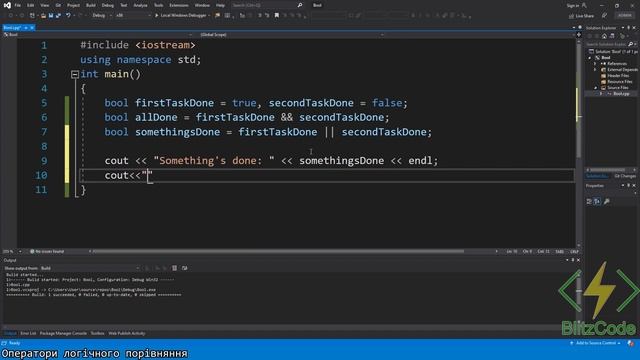Open the Test menu
This screenshot has width=640, height=360.
[x=124, y=5]
